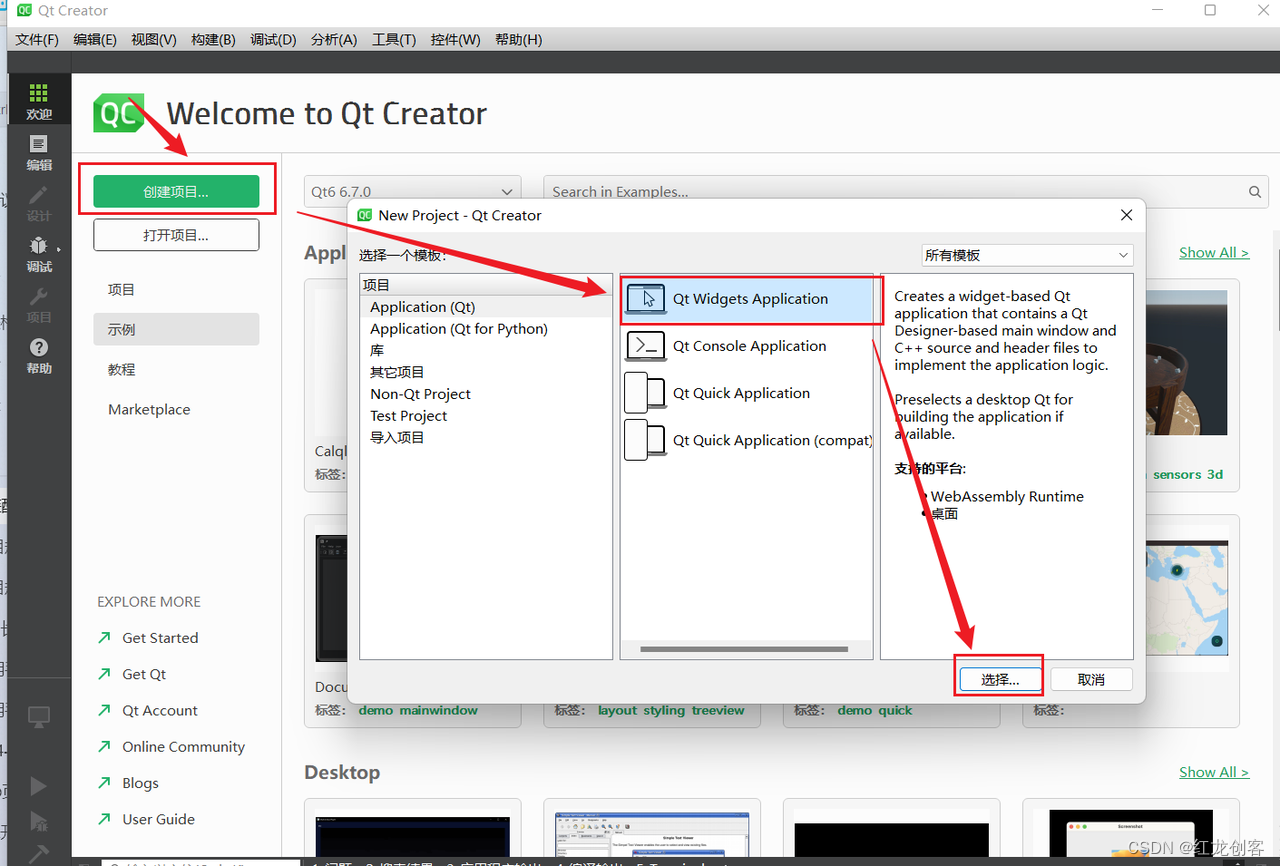1280x866 pixels.
Task: Click Show All link at top right
Action: click(1214, 252)
